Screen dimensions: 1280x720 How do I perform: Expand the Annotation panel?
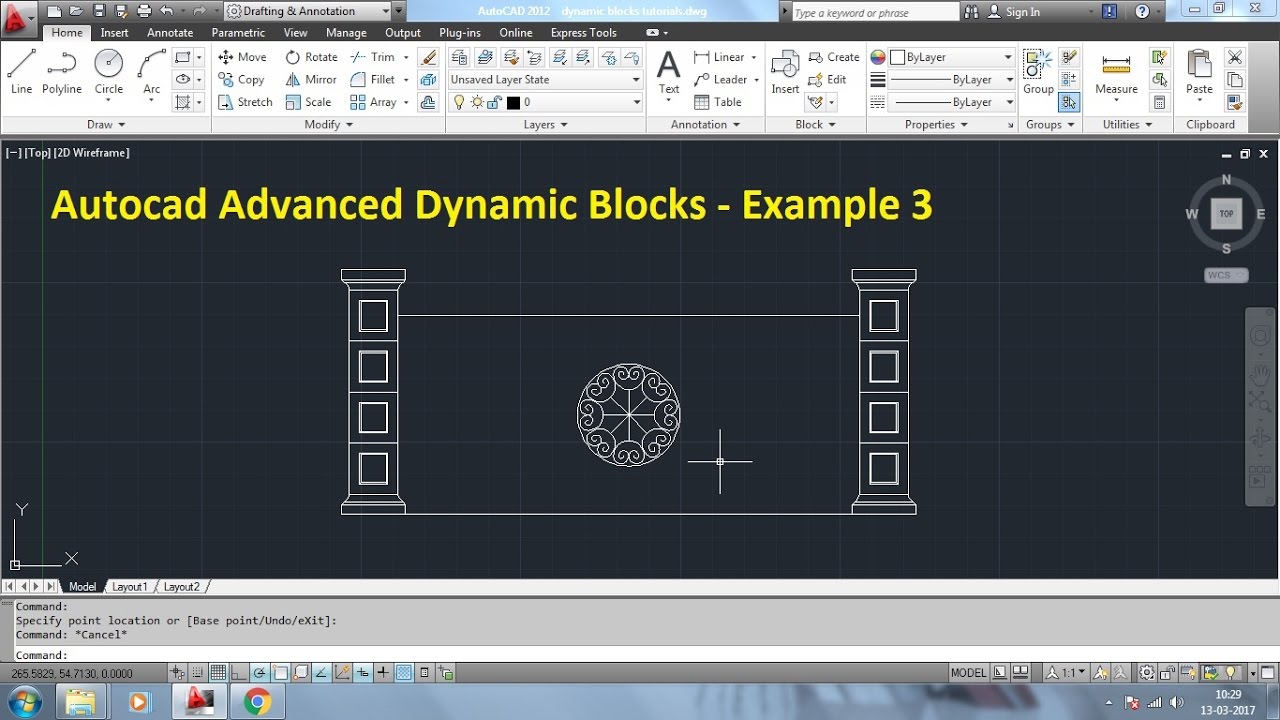coord(706,125)
